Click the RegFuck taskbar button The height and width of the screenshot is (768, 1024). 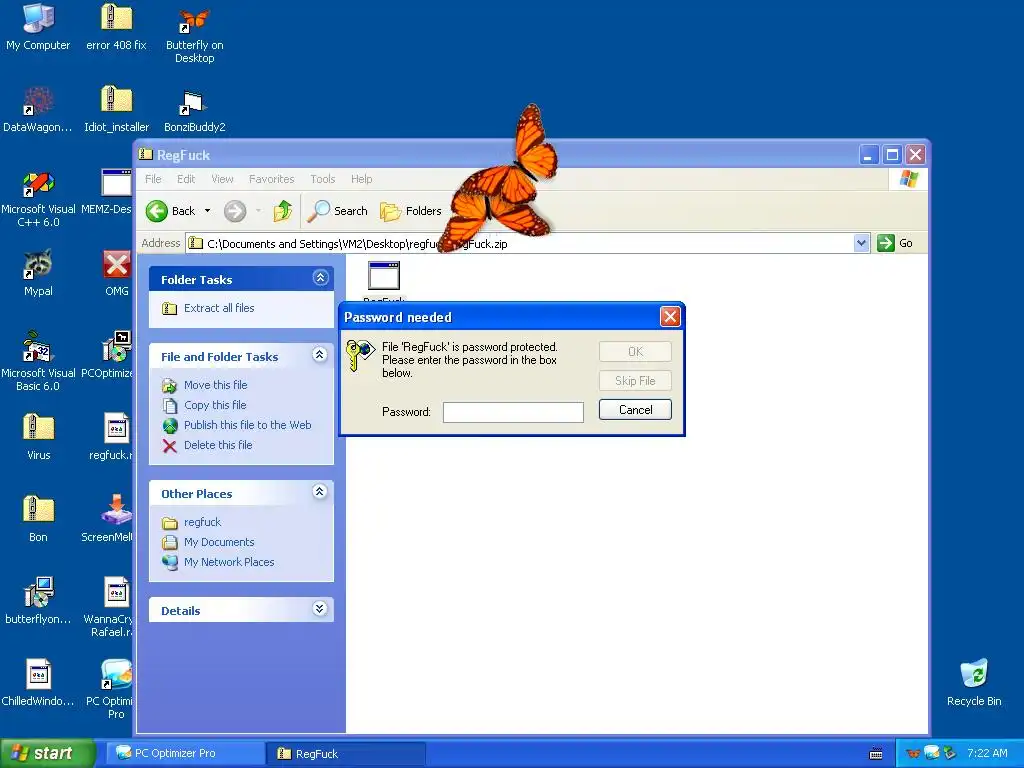(x=346, y=754)
